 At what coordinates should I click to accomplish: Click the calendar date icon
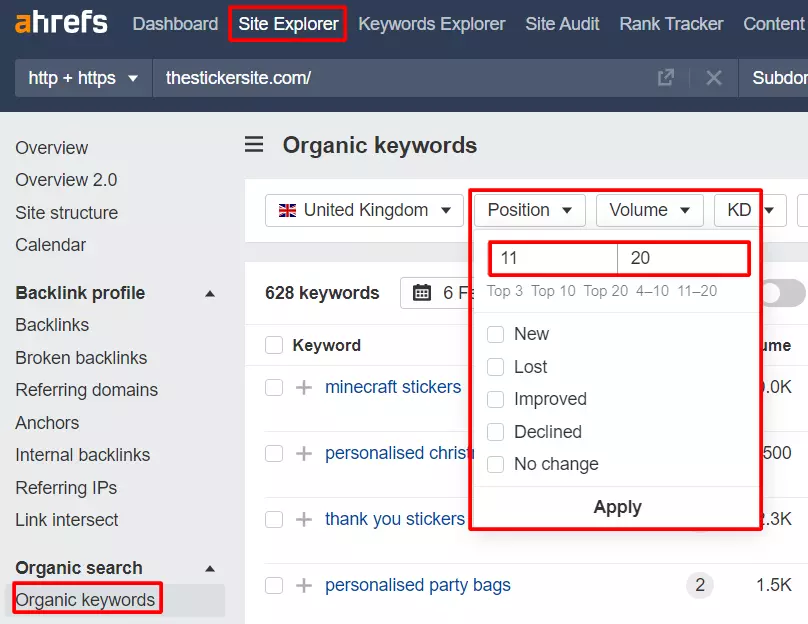tap(422, 293)
